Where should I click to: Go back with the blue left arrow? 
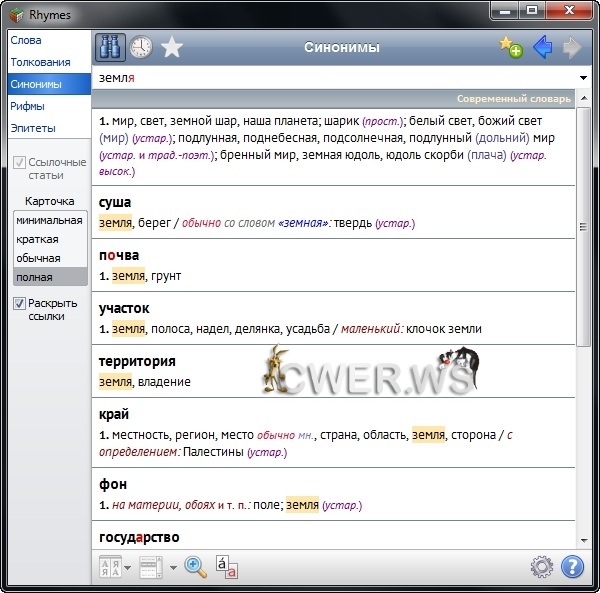point(542,48)
